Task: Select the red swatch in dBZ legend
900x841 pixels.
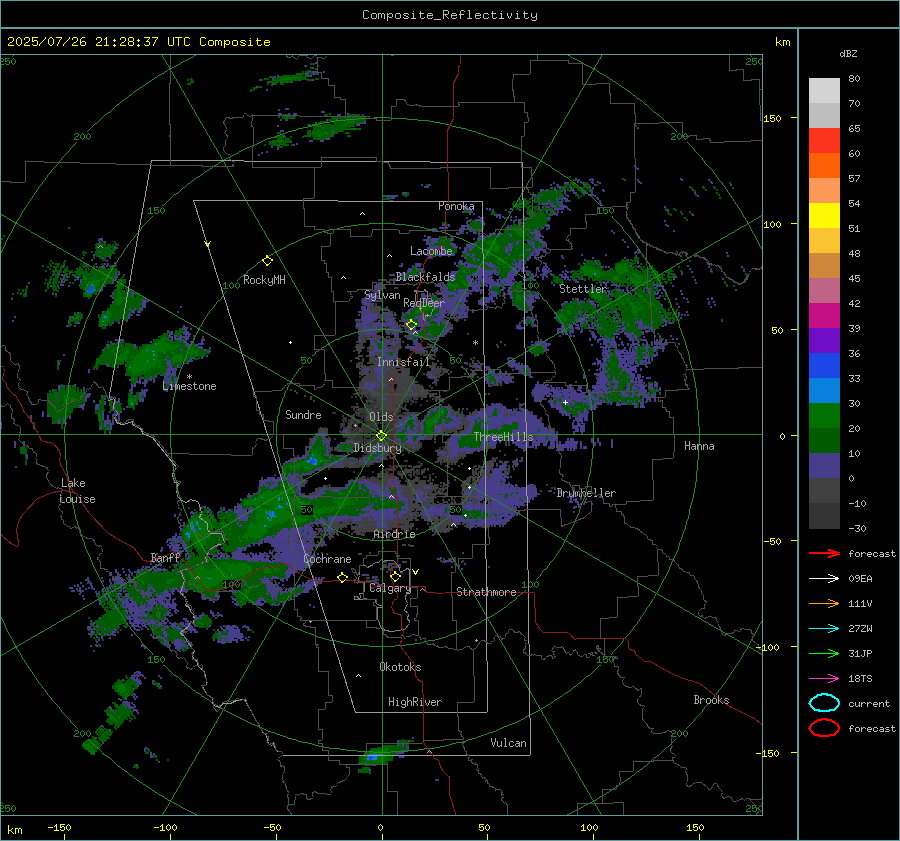Action: [x=824, y=140]
